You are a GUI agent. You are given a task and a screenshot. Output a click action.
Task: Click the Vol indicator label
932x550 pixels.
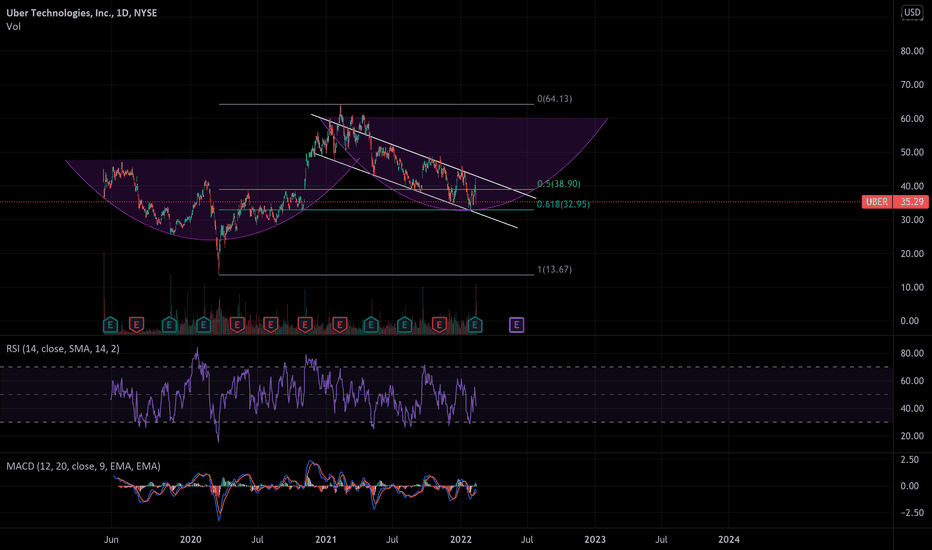click(x=13, y=26)
